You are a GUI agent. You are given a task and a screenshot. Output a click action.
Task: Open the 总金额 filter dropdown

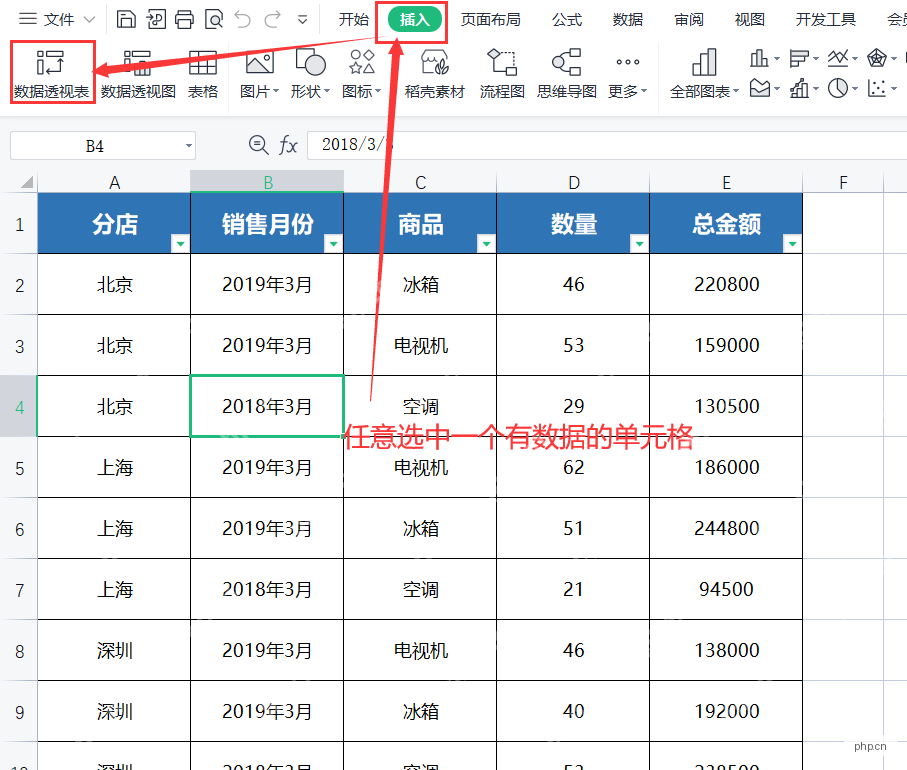tap(792, 244)
